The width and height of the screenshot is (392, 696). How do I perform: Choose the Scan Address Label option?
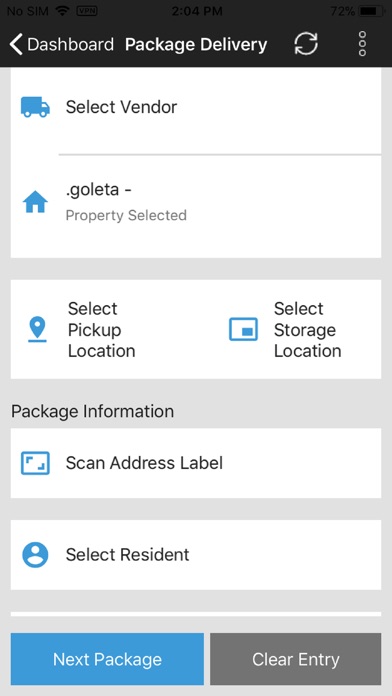pyautogui.click(x=196, y=463)
